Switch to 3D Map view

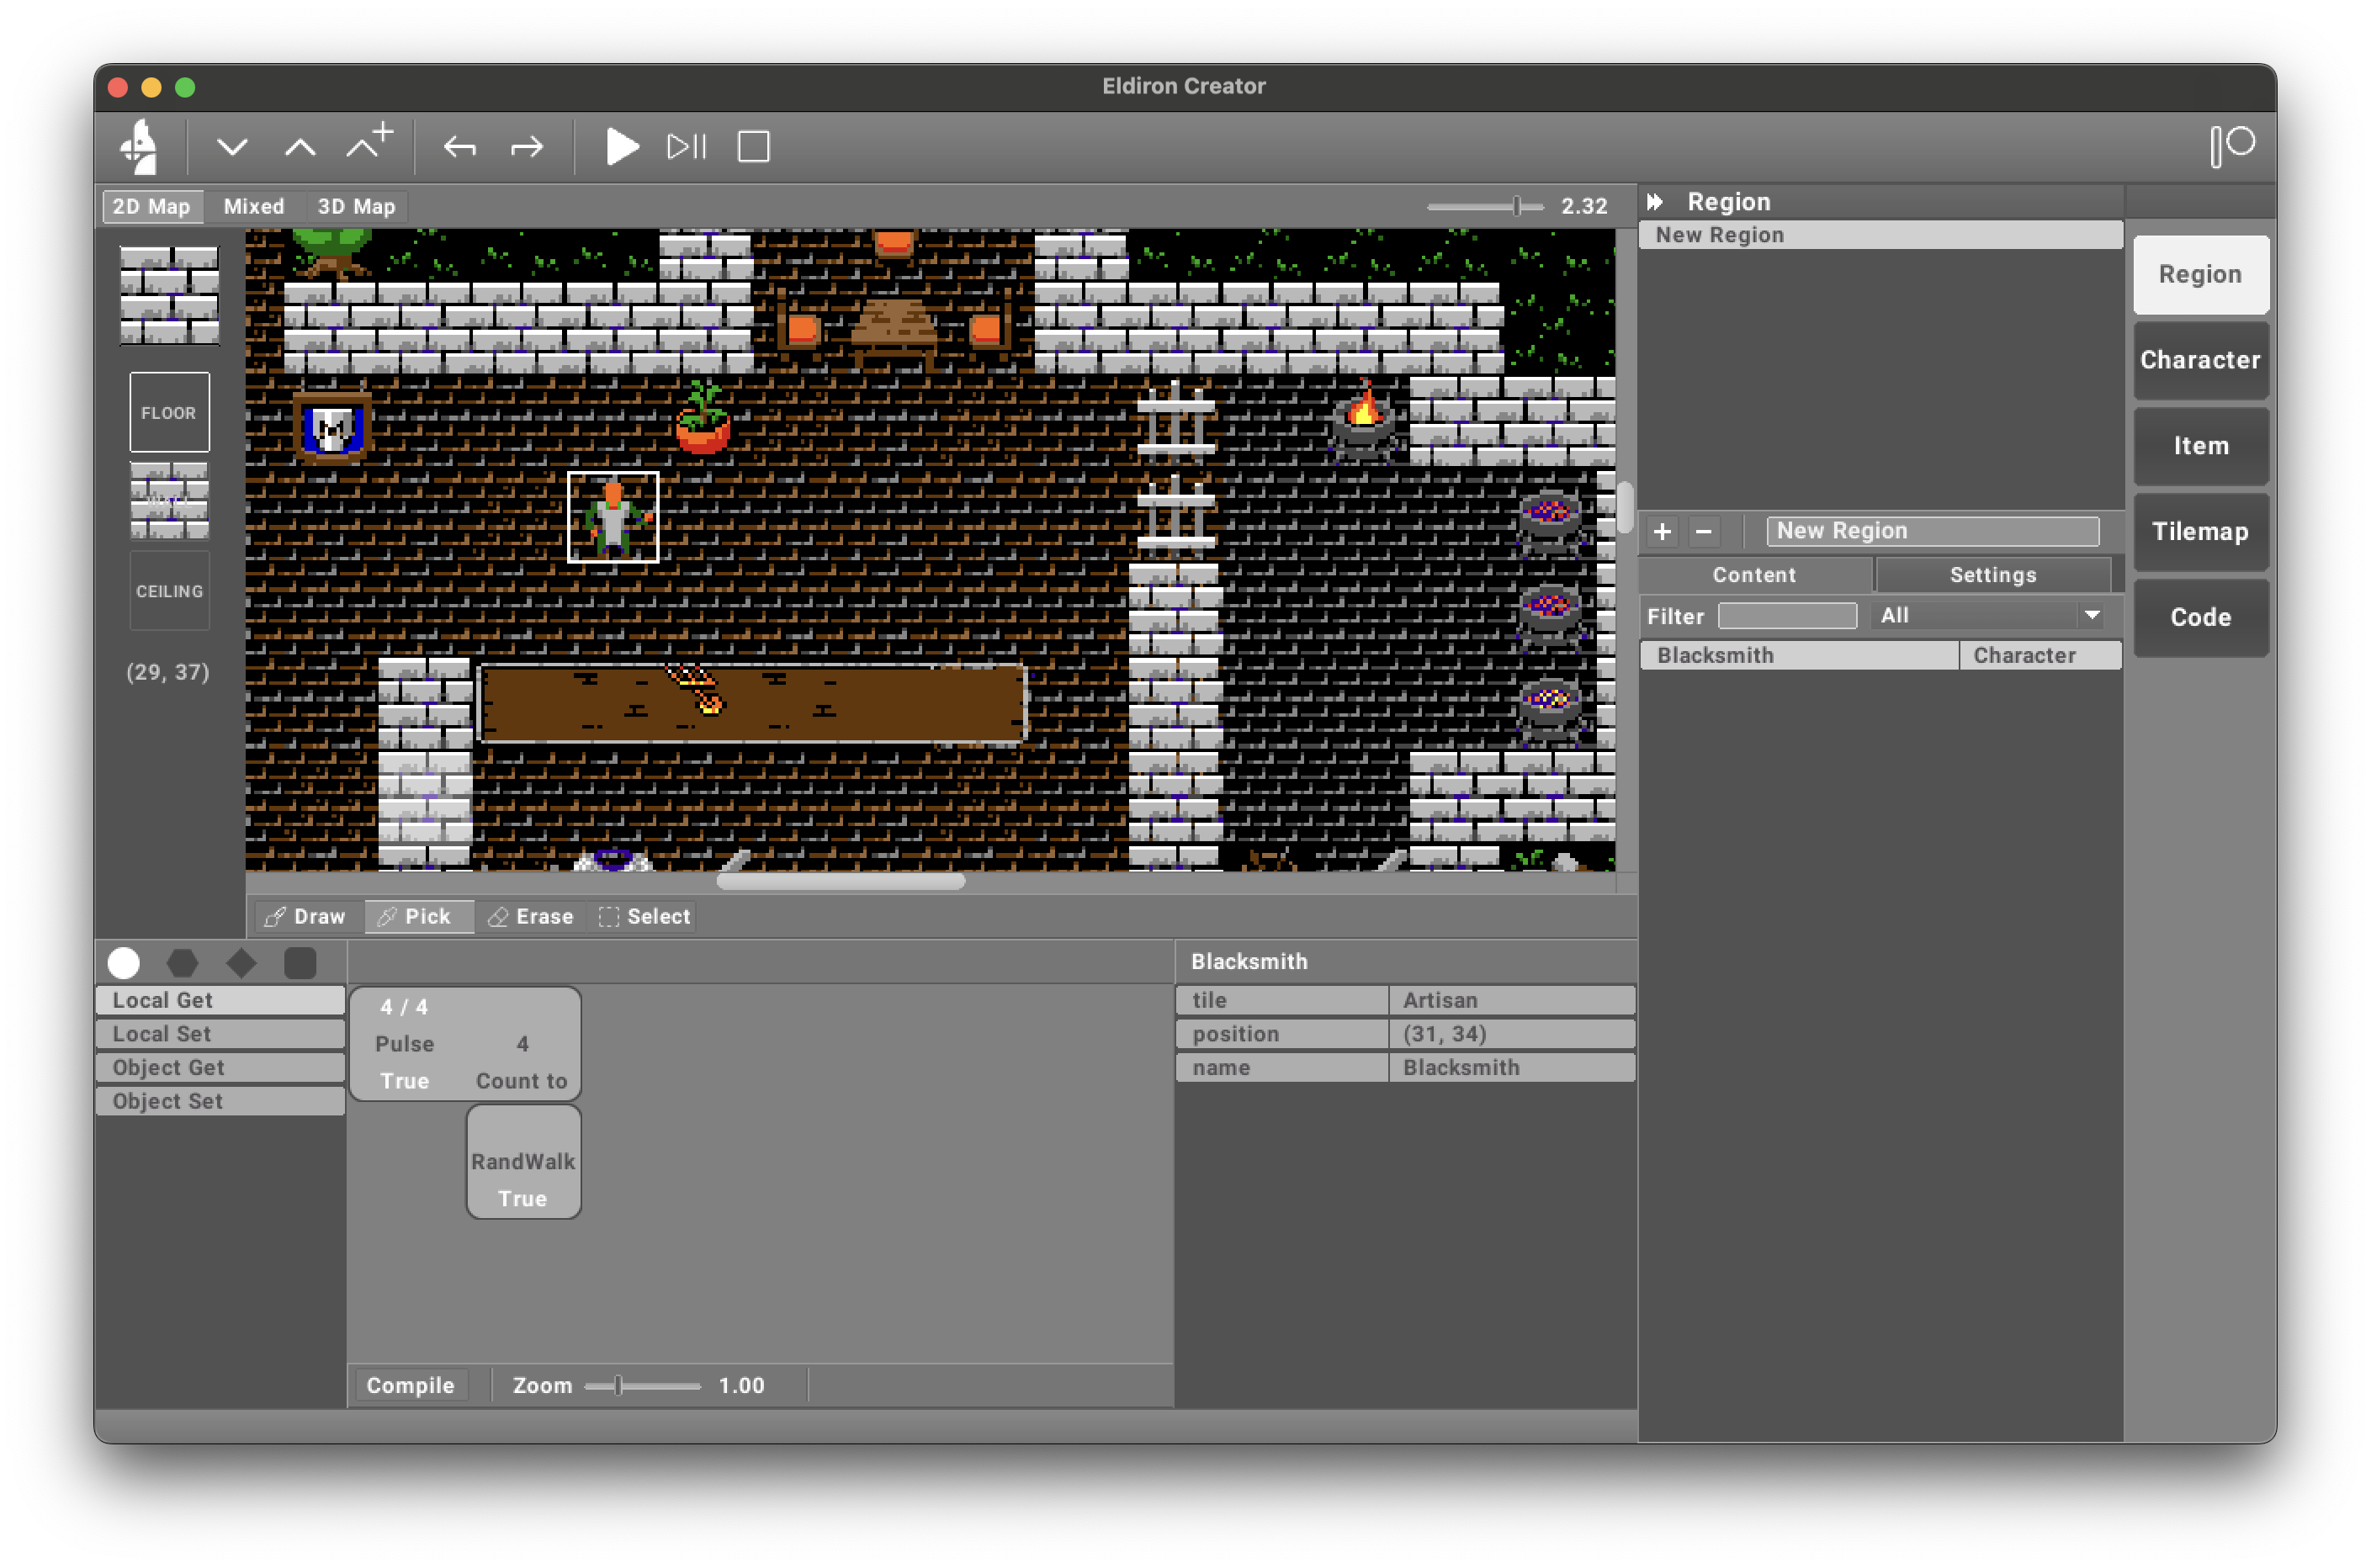tap(357, 206)
